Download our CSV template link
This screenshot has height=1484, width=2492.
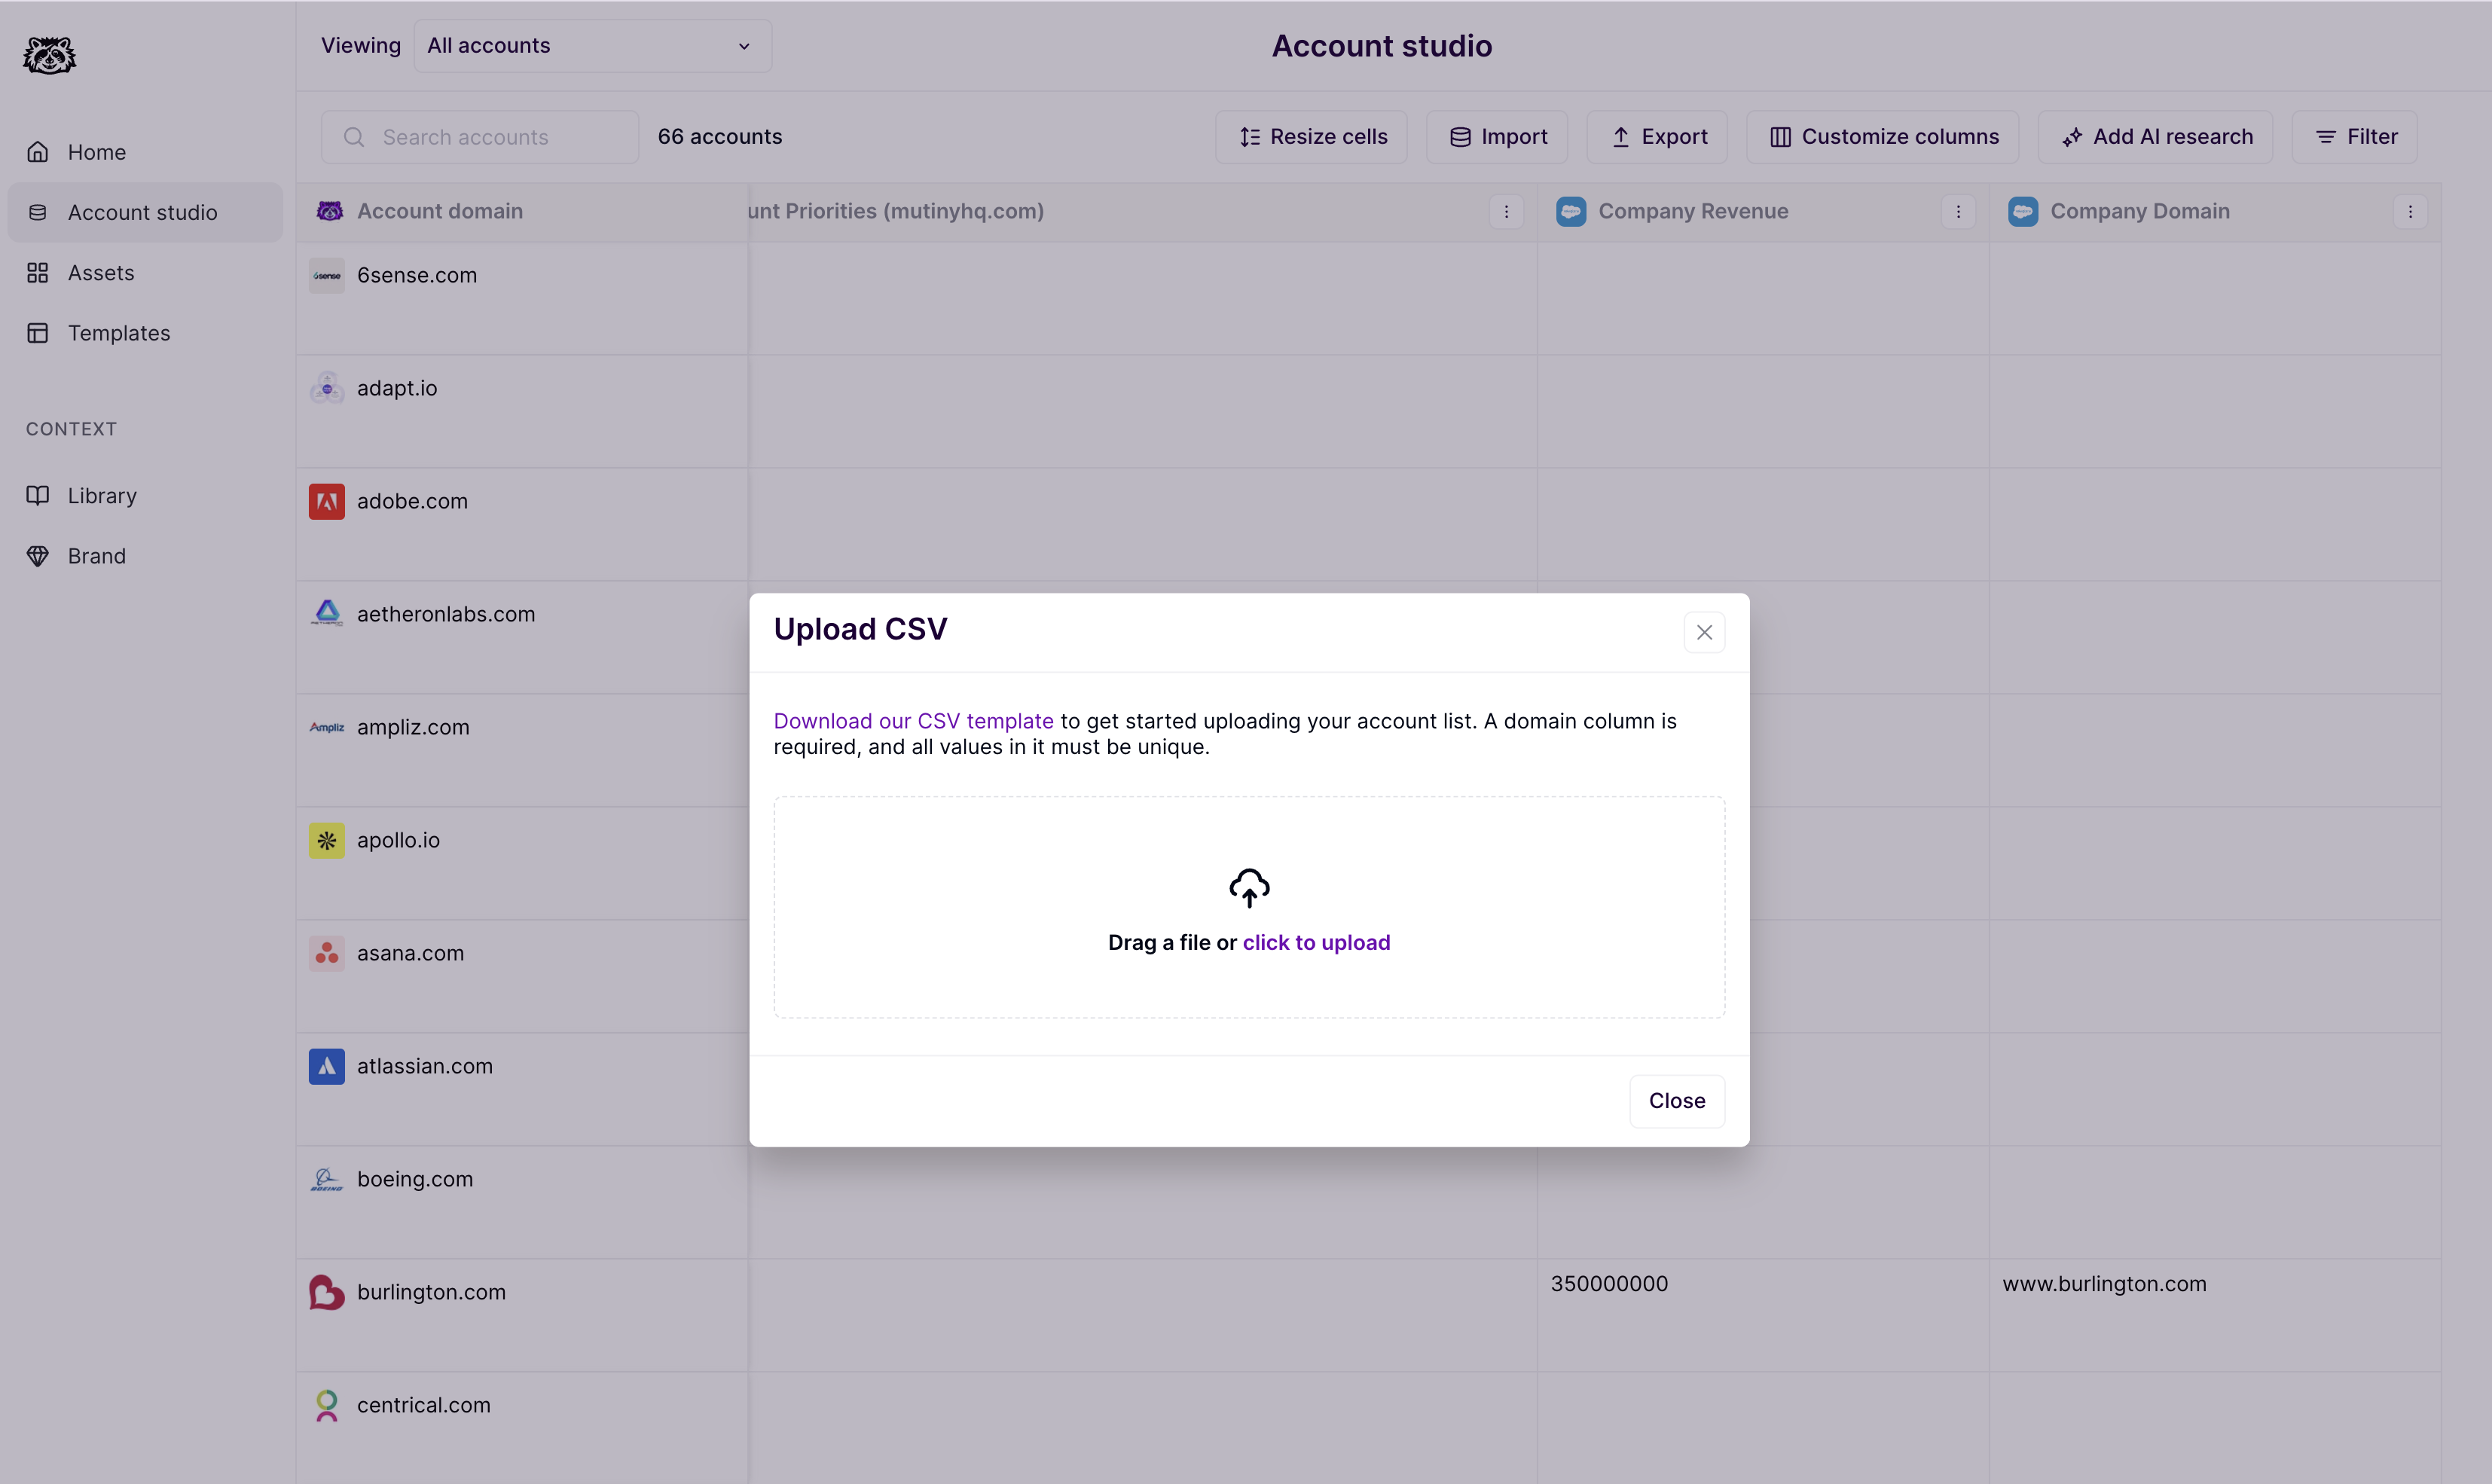(913, 721)
